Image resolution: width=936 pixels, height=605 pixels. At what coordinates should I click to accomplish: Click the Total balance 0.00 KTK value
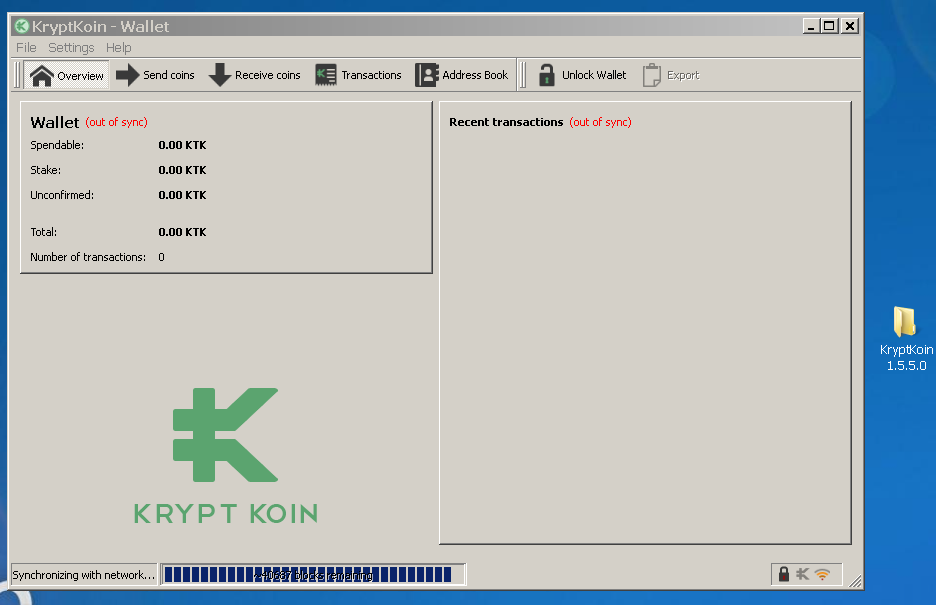(182, 232)
